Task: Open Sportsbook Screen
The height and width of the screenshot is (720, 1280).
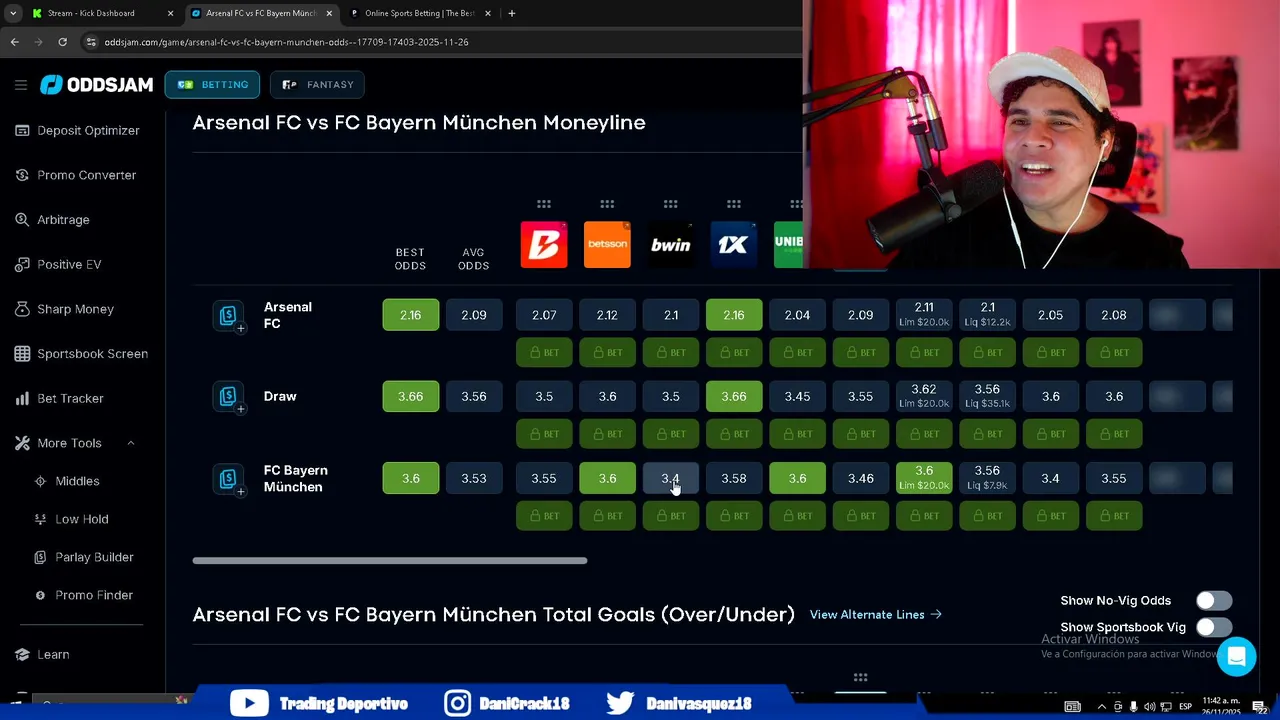Action: coord(81,353)
